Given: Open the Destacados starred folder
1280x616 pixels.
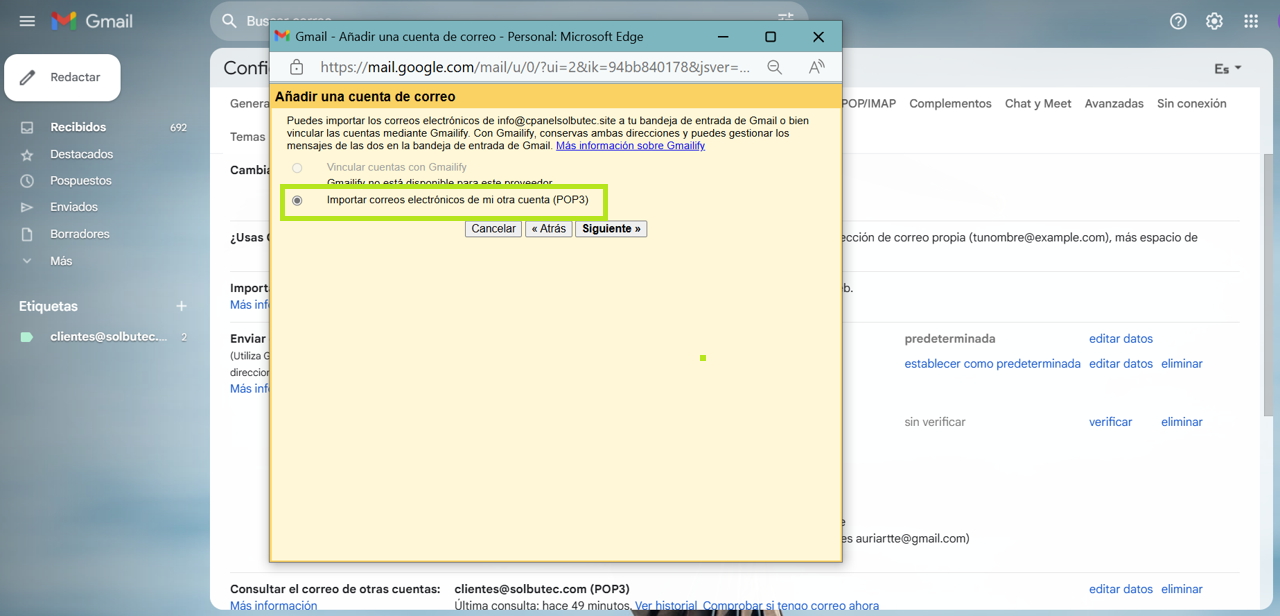Looking at the screenshot, I should (x=81, y=154).
